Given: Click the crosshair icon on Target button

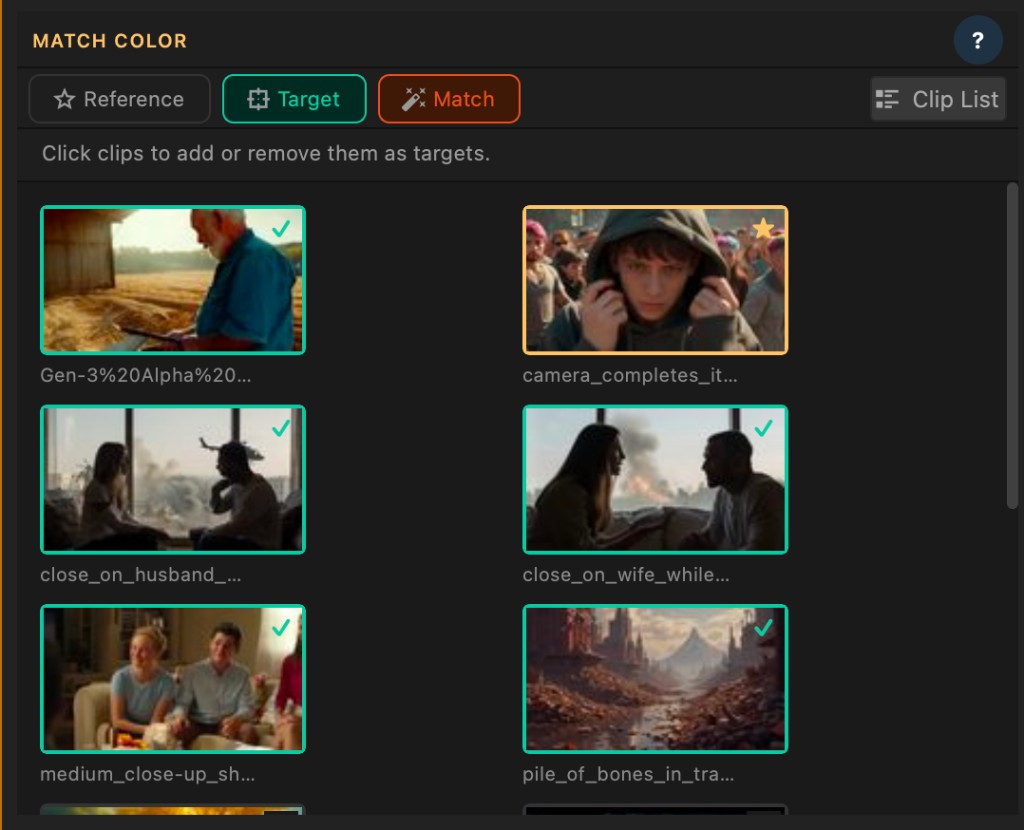Looking at the screenshot, I should (258, 99).
